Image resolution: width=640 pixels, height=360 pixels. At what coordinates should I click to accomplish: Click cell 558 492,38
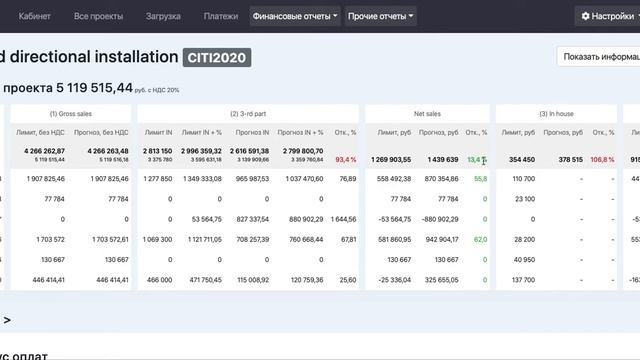tap(394, 179)
